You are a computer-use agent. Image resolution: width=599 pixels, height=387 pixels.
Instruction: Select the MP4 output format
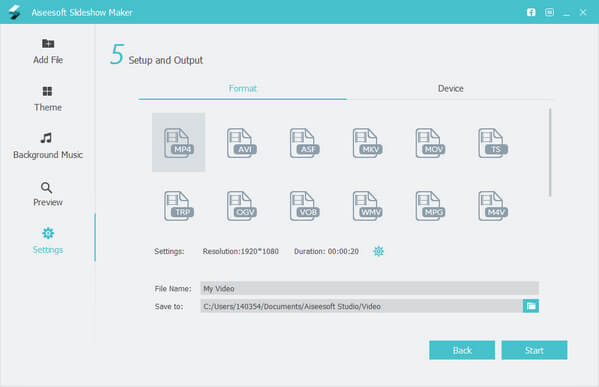[x=178, y=142]
